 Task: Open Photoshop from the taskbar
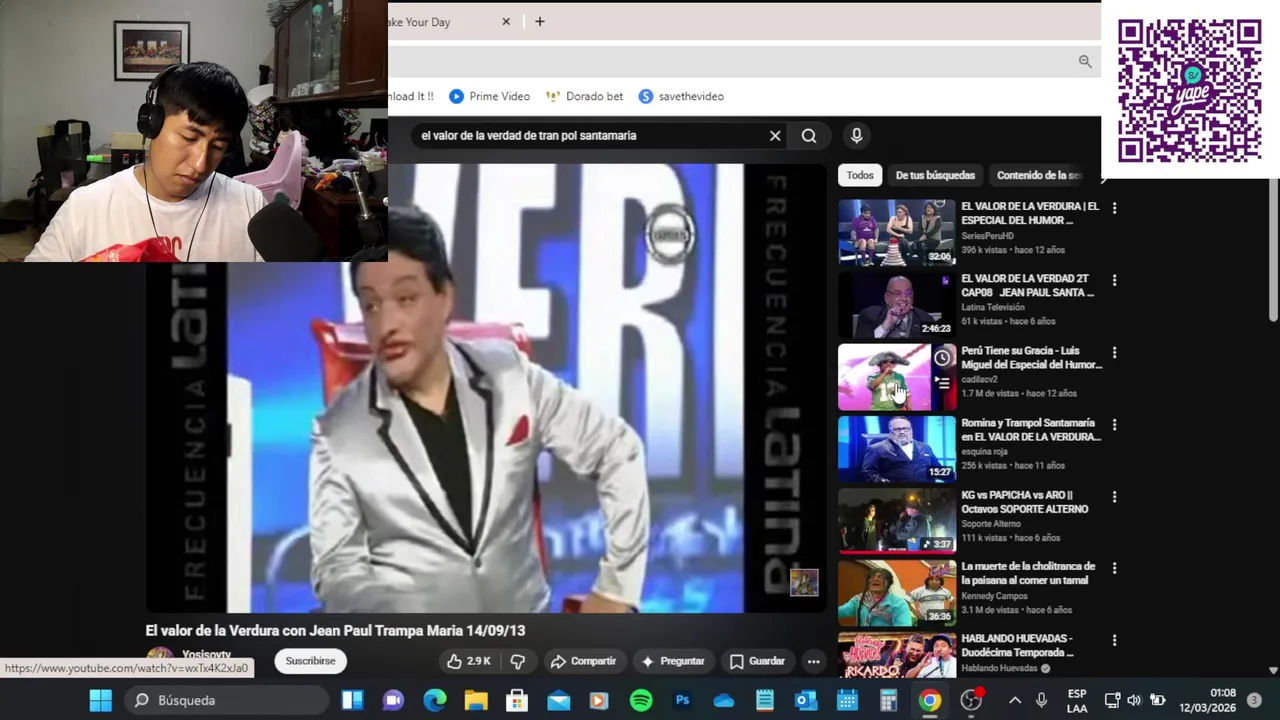point(683,700)
